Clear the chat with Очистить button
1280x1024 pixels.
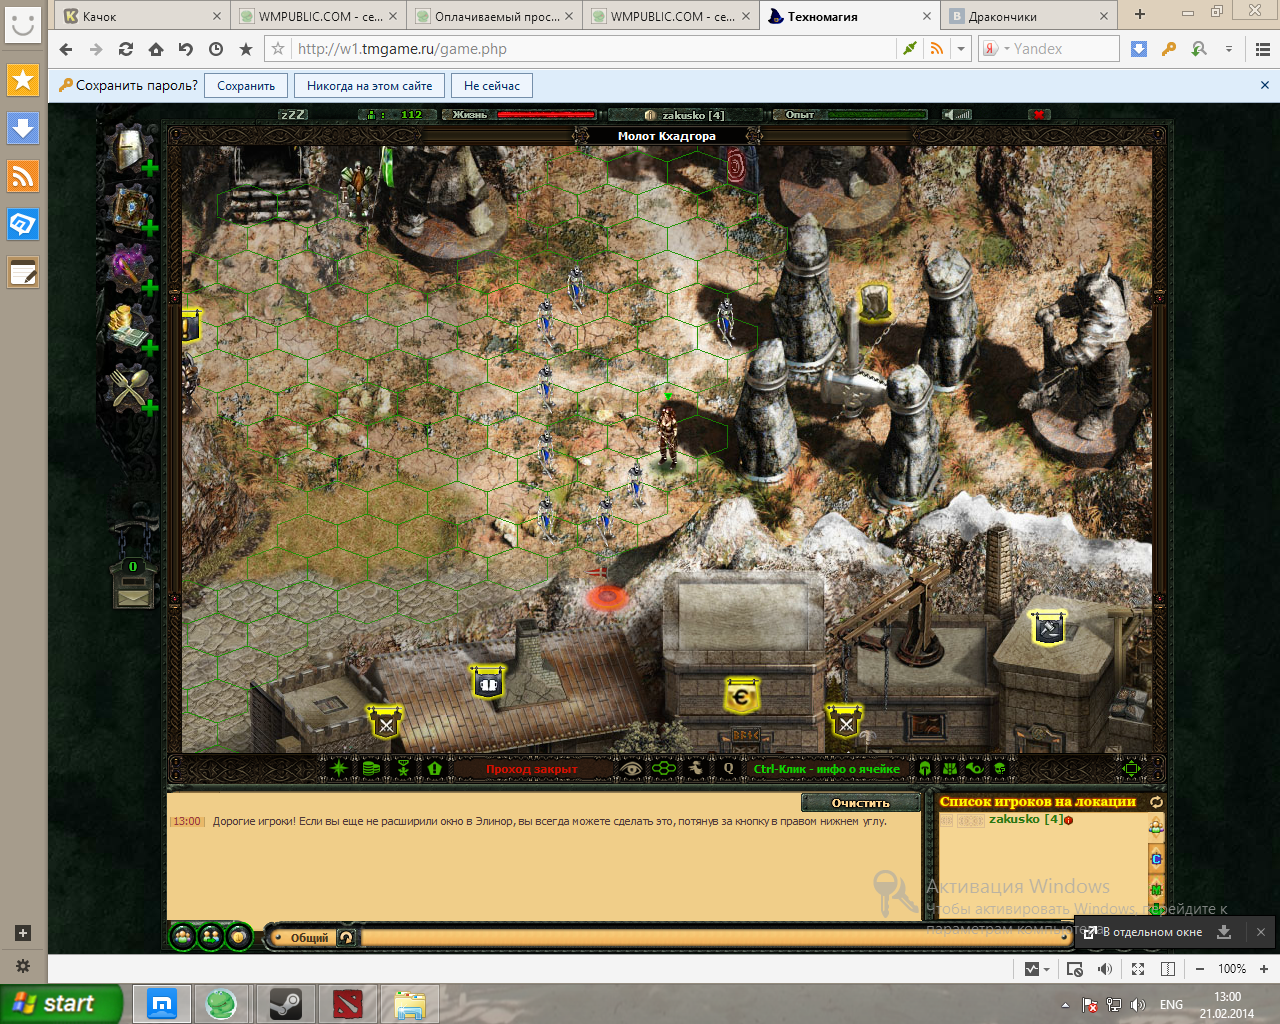(860, 803)
